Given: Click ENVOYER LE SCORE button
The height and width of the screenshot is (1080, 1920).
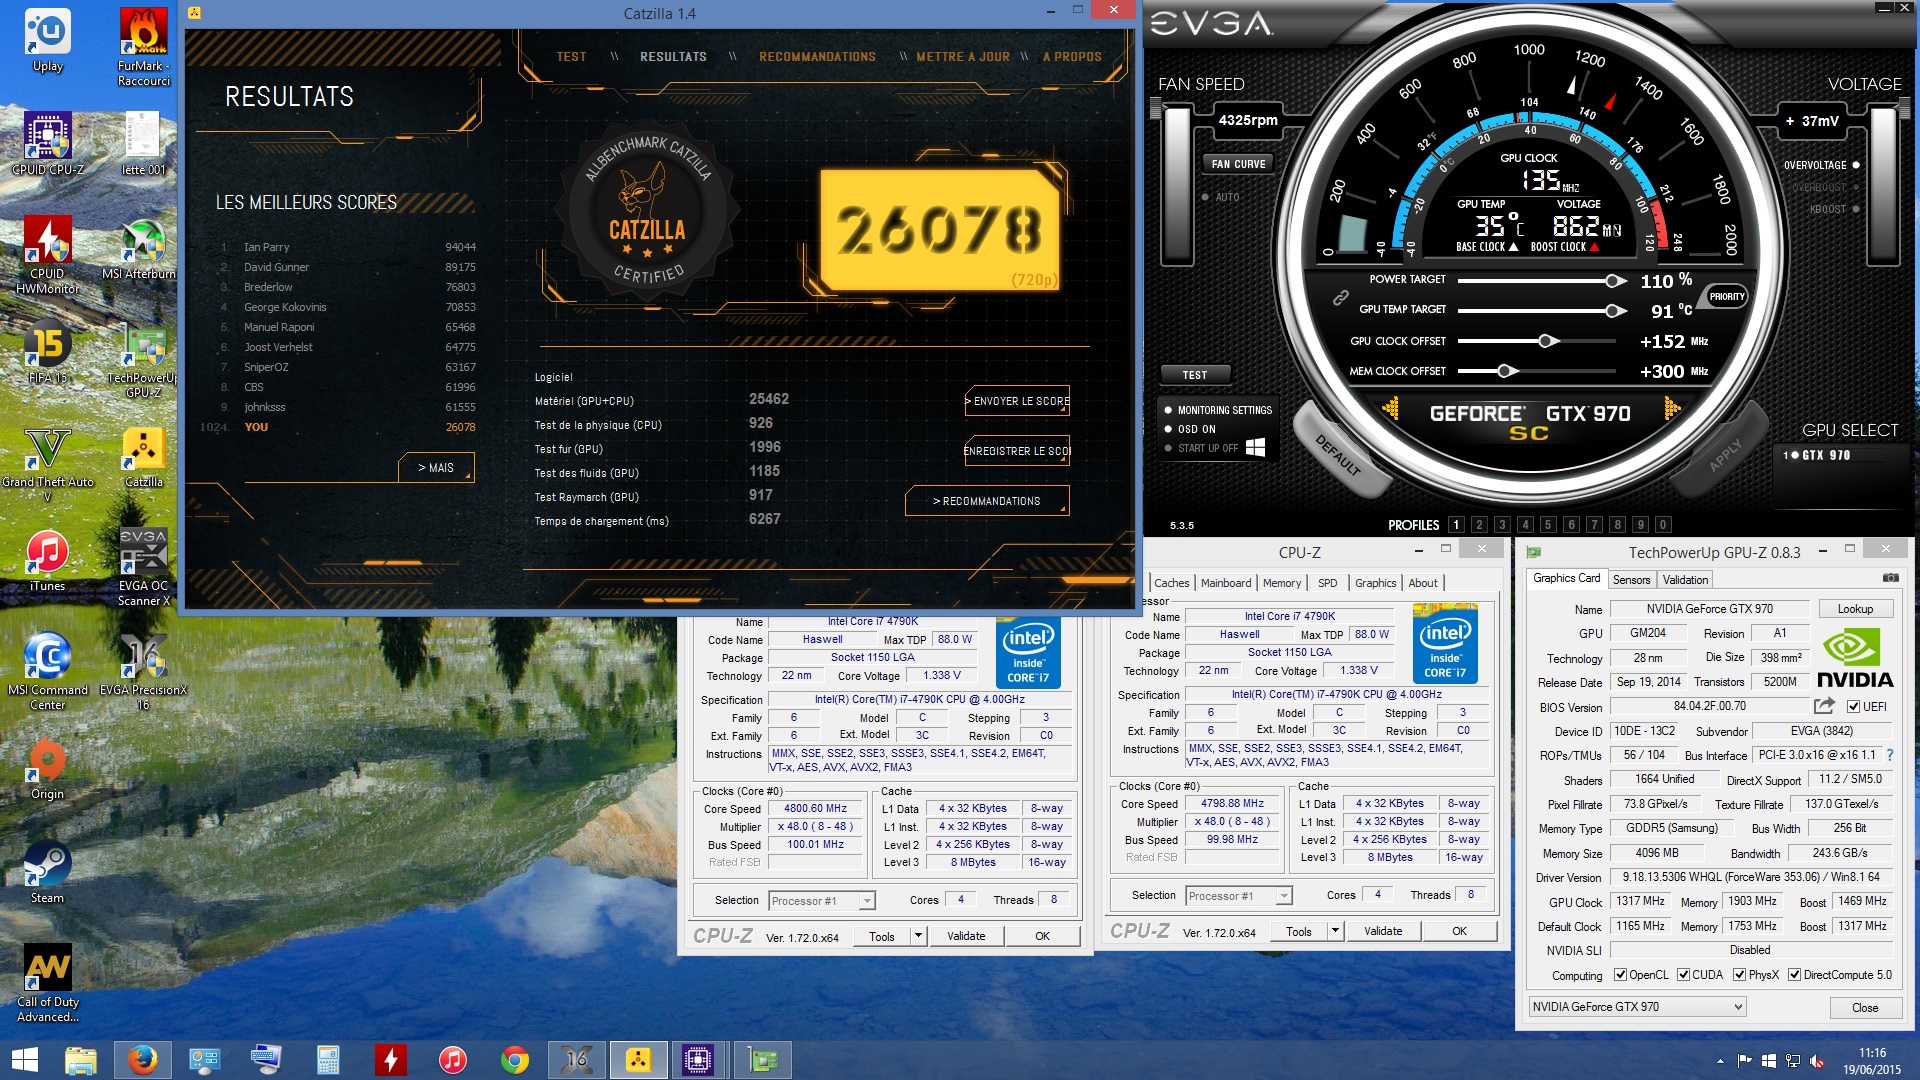Looking at the screenshot, I should [x=1017, y=401].
